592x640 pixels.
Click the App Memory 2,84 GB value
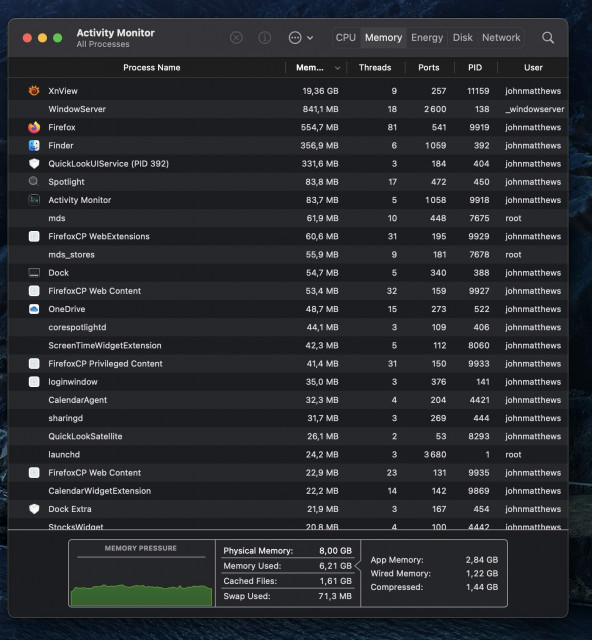[482, 560]
